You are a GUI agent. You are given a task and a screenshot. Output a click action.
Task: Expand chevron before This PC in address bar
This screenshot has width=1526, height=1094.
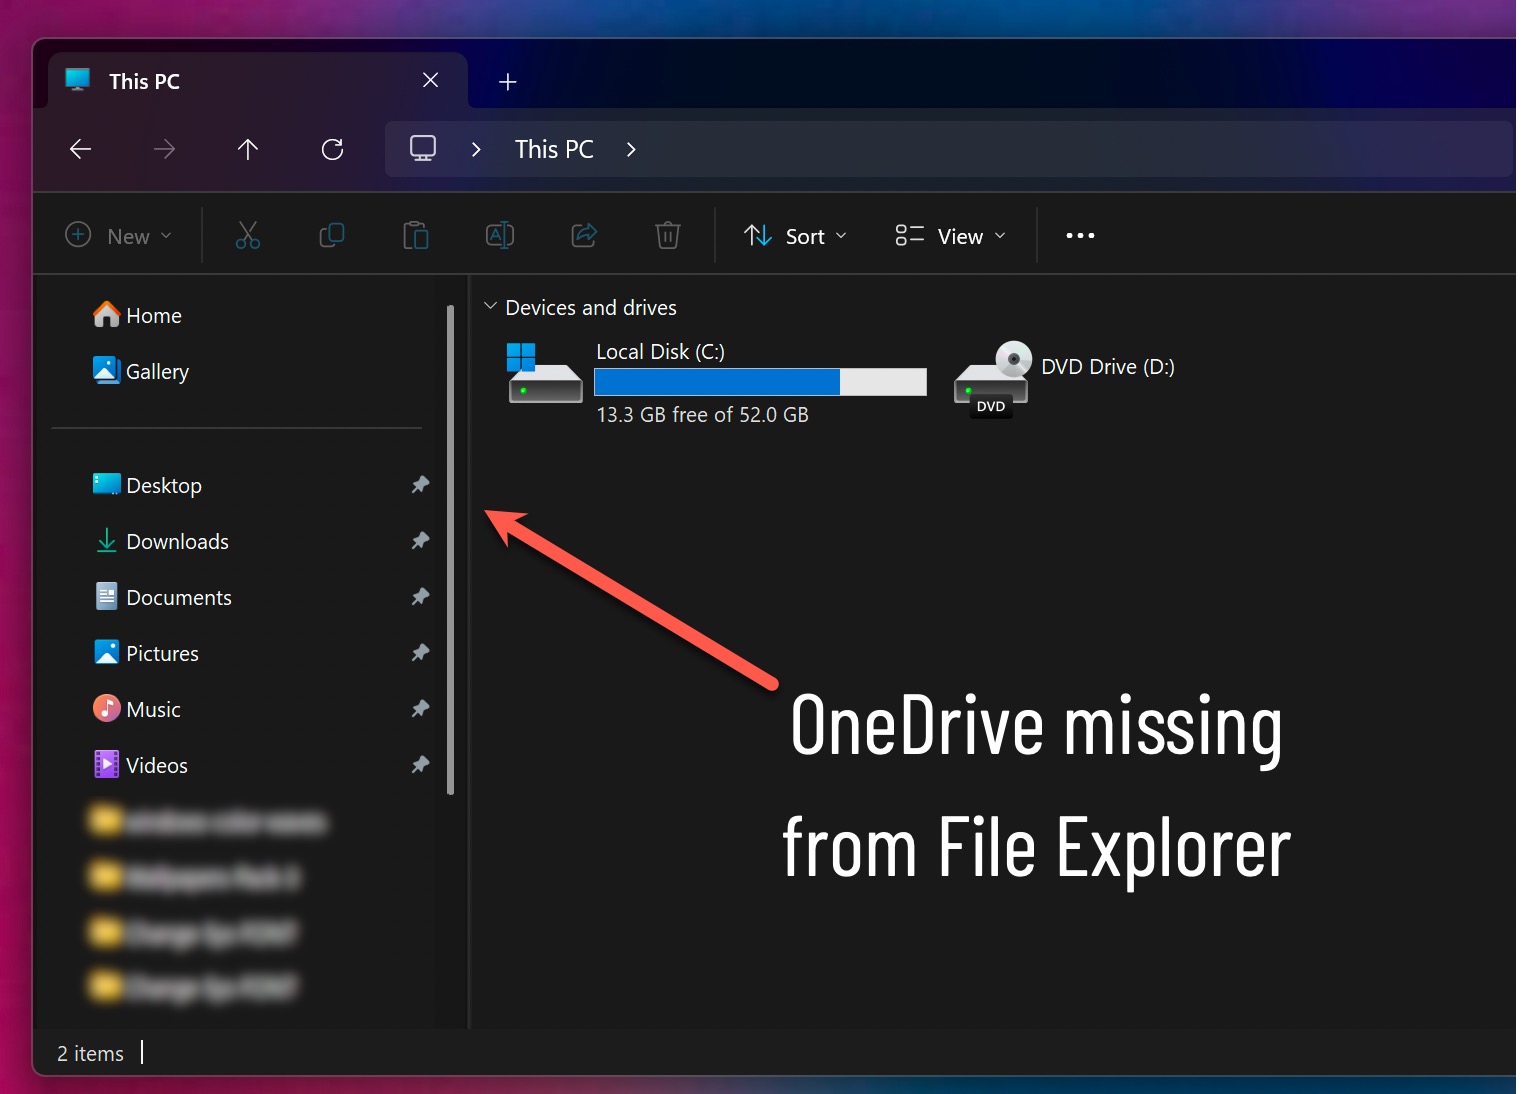click(476, 150)
